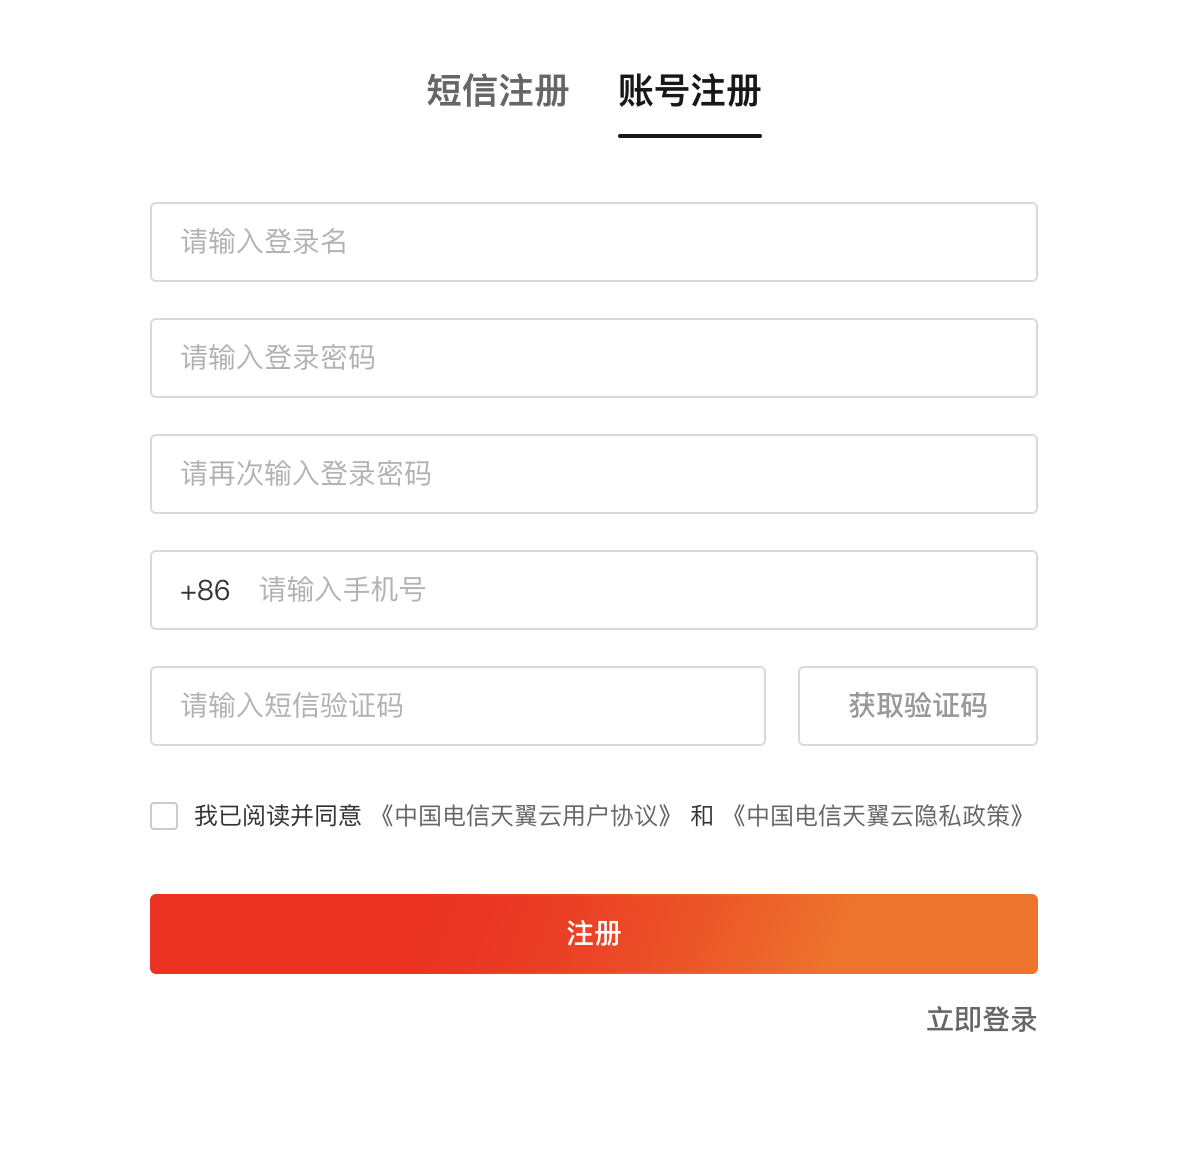Click the 请再次输入登录密码 confirm field
Viewport: 1194px width, 1152px height.
point(593,474)
